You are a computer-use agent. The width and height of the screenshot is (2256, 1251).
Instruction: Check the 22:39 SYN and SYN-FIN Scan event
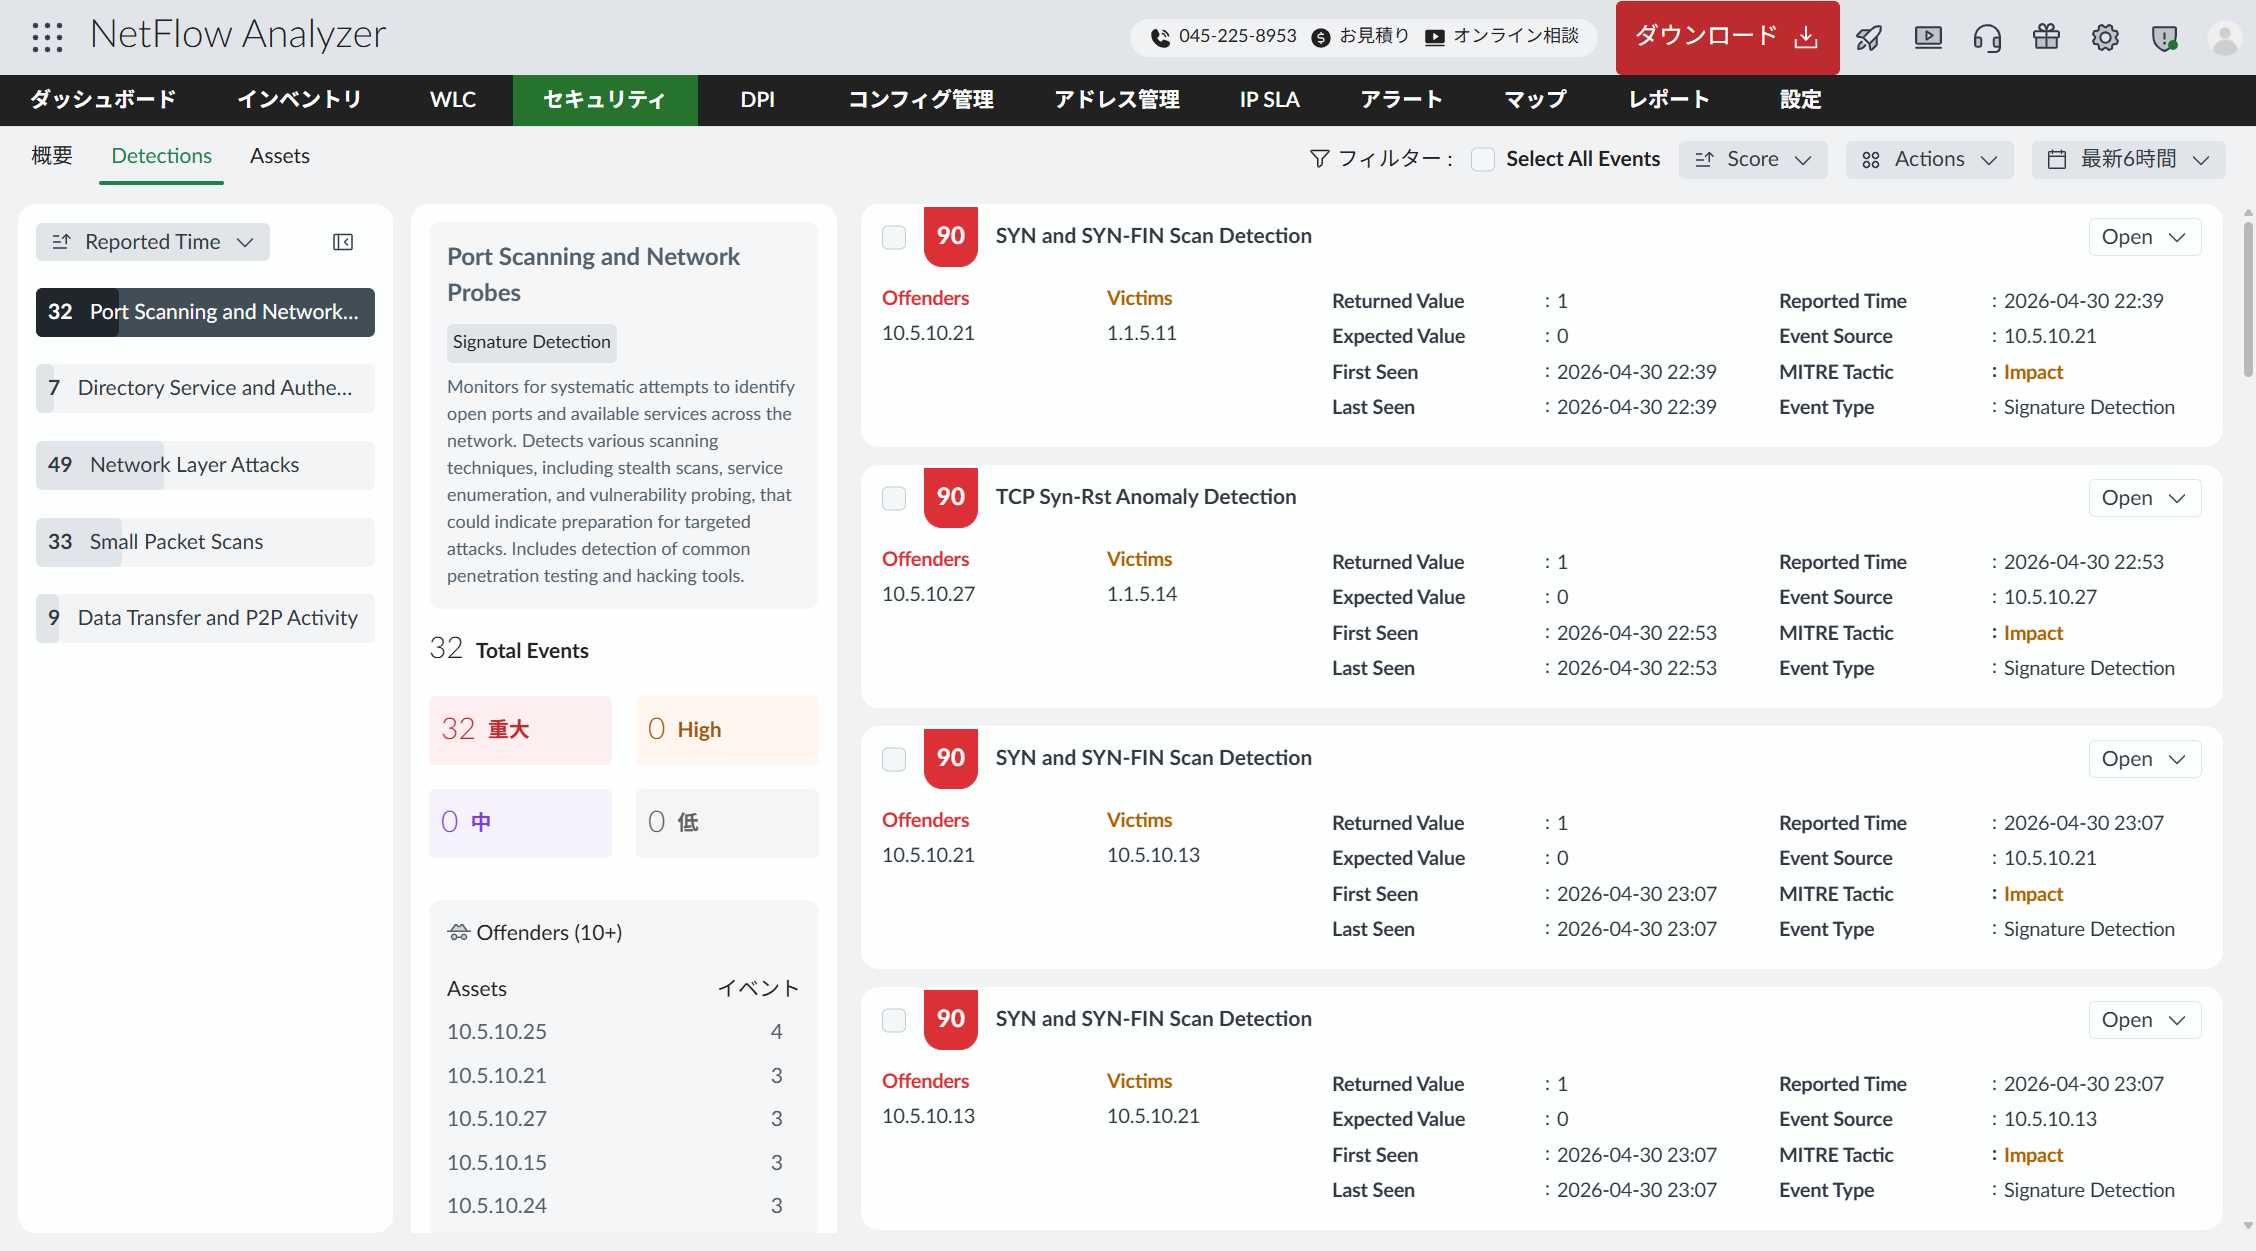(894, 237)
